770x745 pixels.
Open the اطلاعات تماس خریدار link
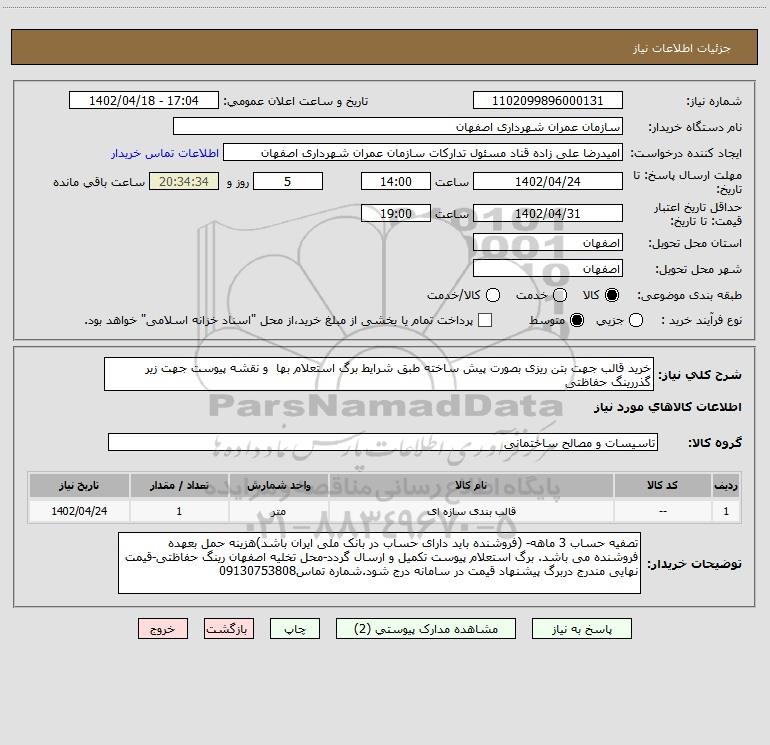coord(165,153)
